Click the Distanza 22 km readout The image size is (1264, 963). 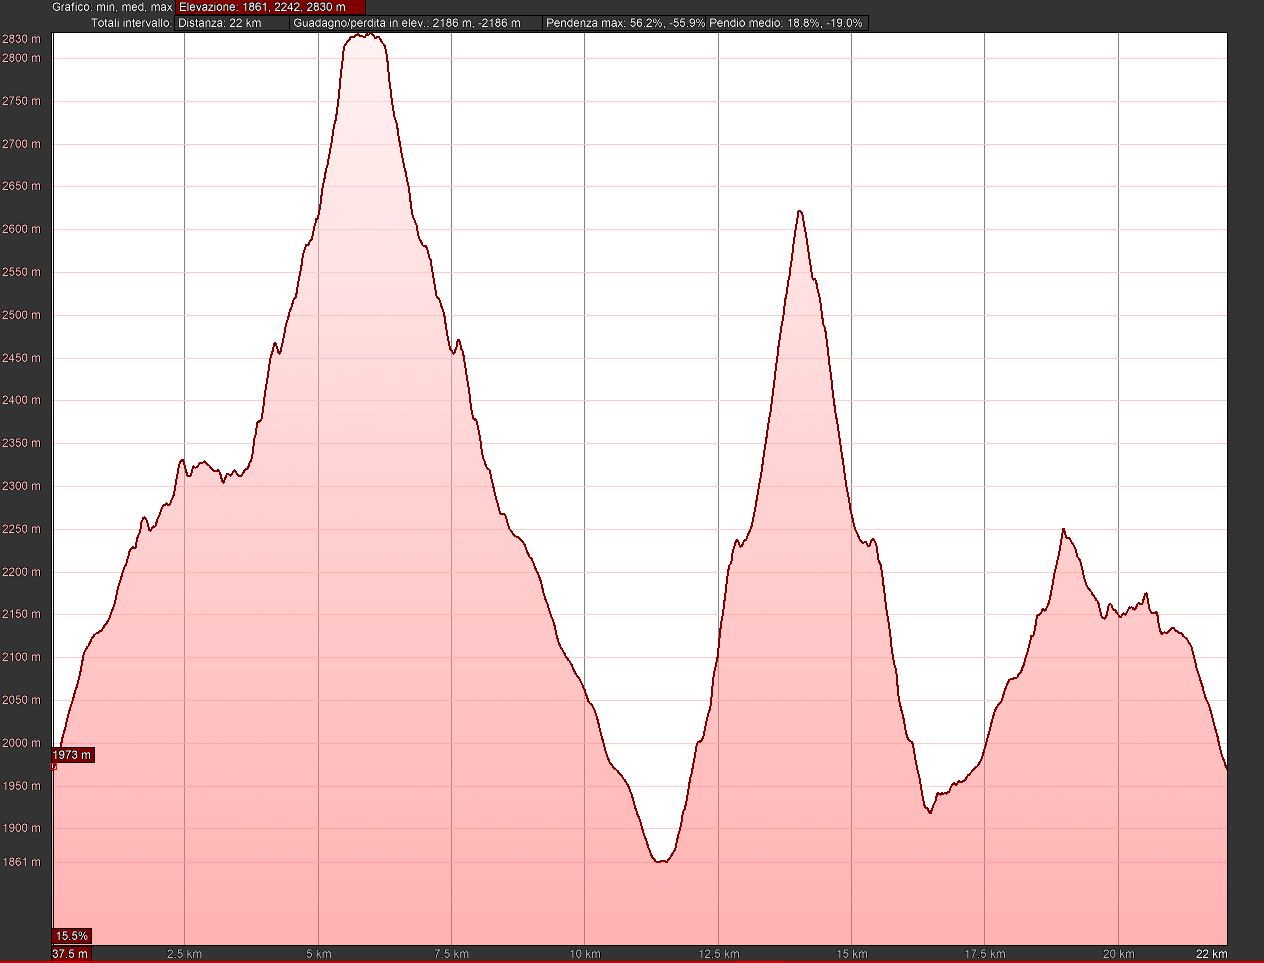tap(232, 22)
